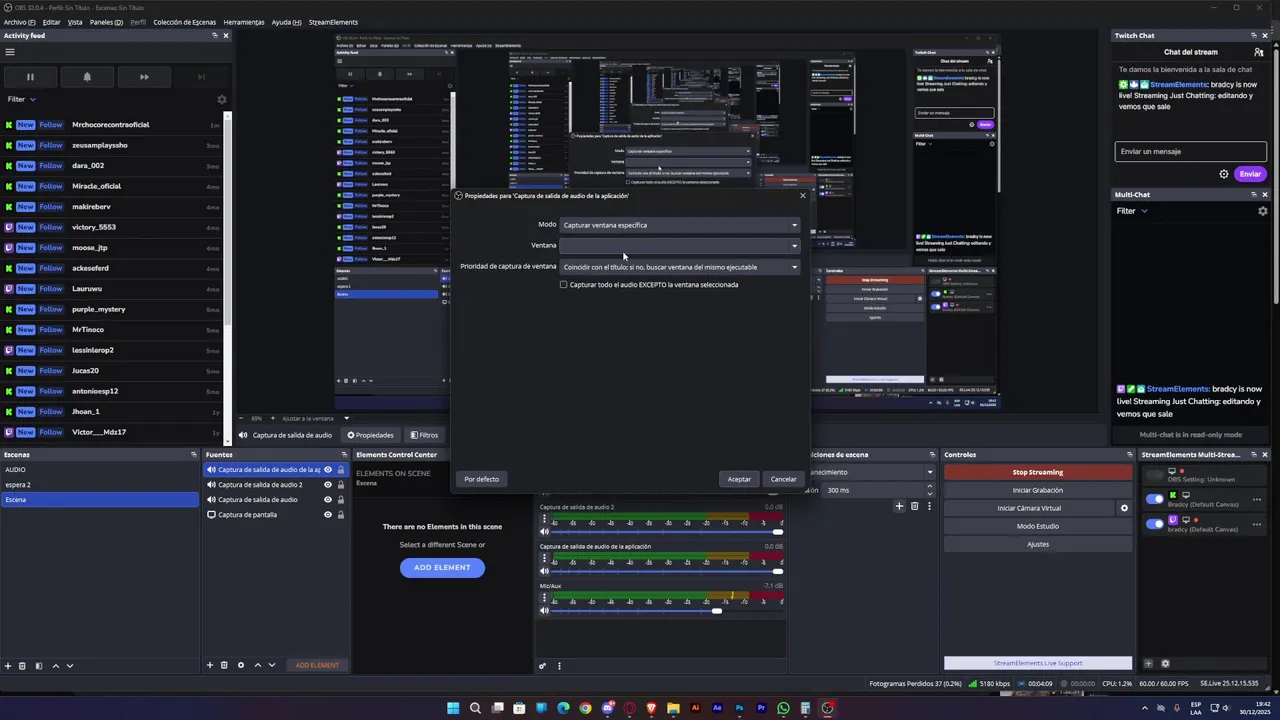Open Multi-Stream panel settings gear

click(1165, 663)
